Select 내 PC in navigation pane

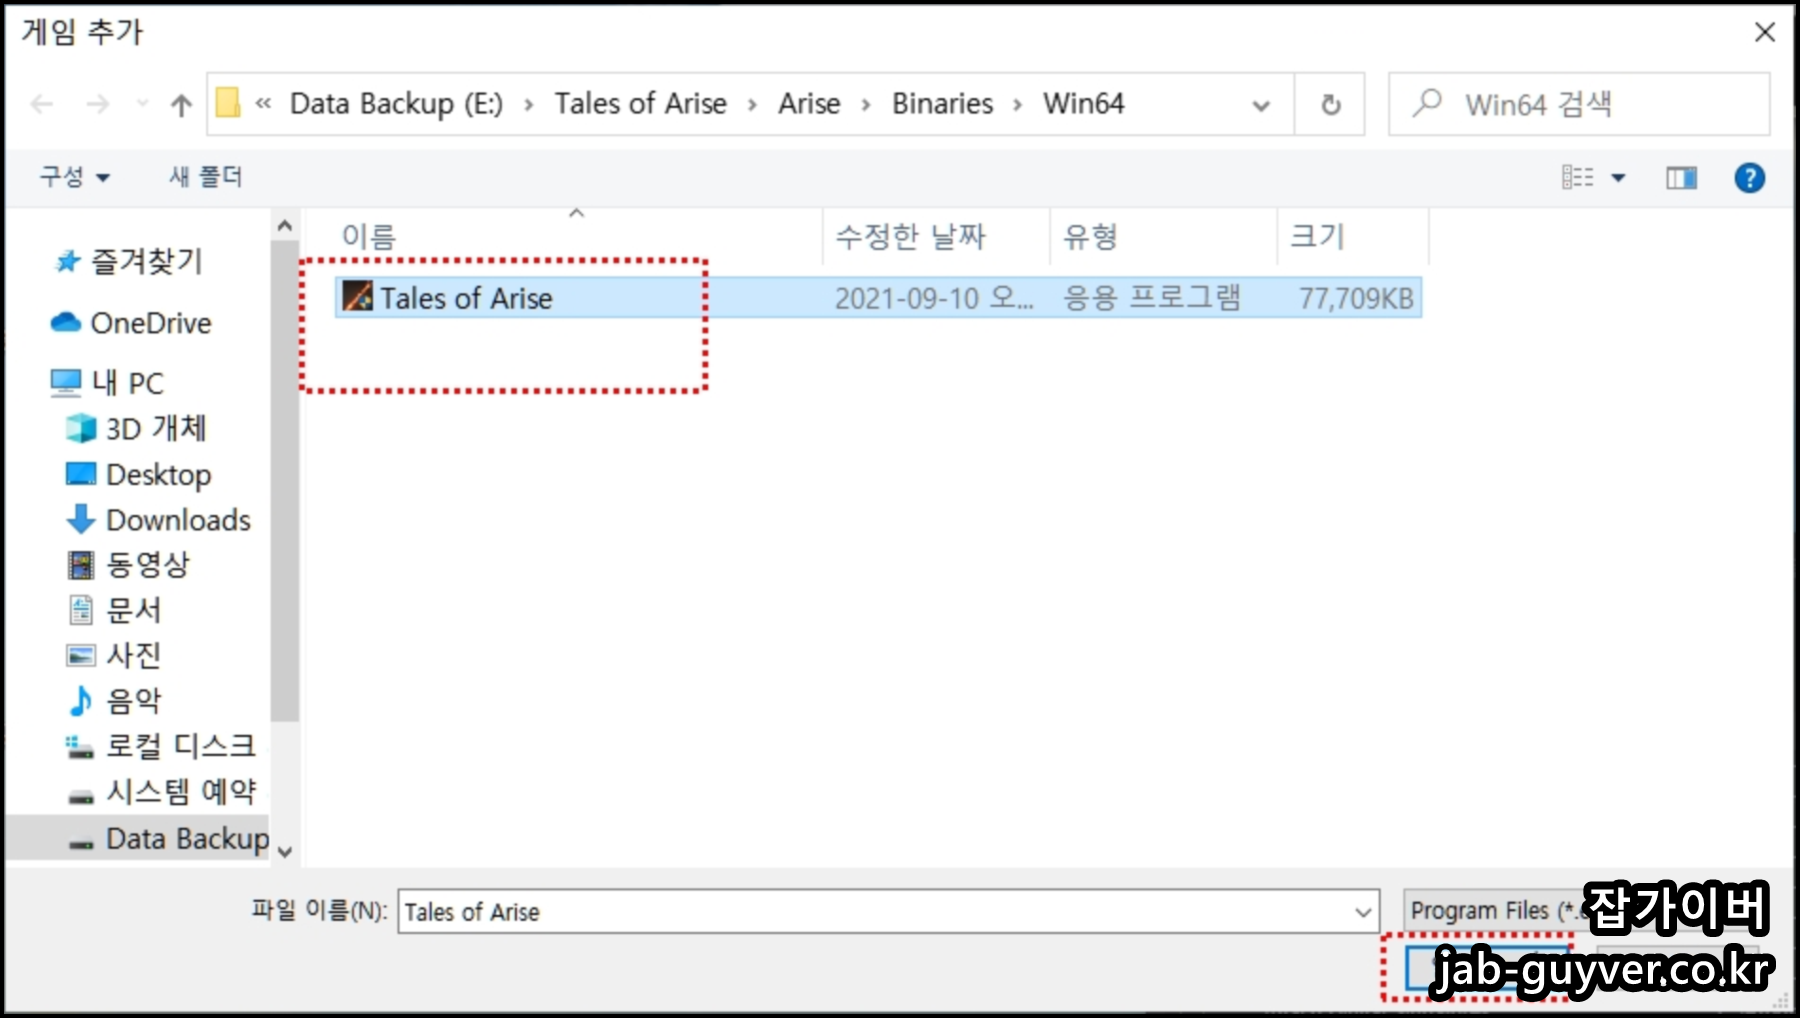coord(107,383)
